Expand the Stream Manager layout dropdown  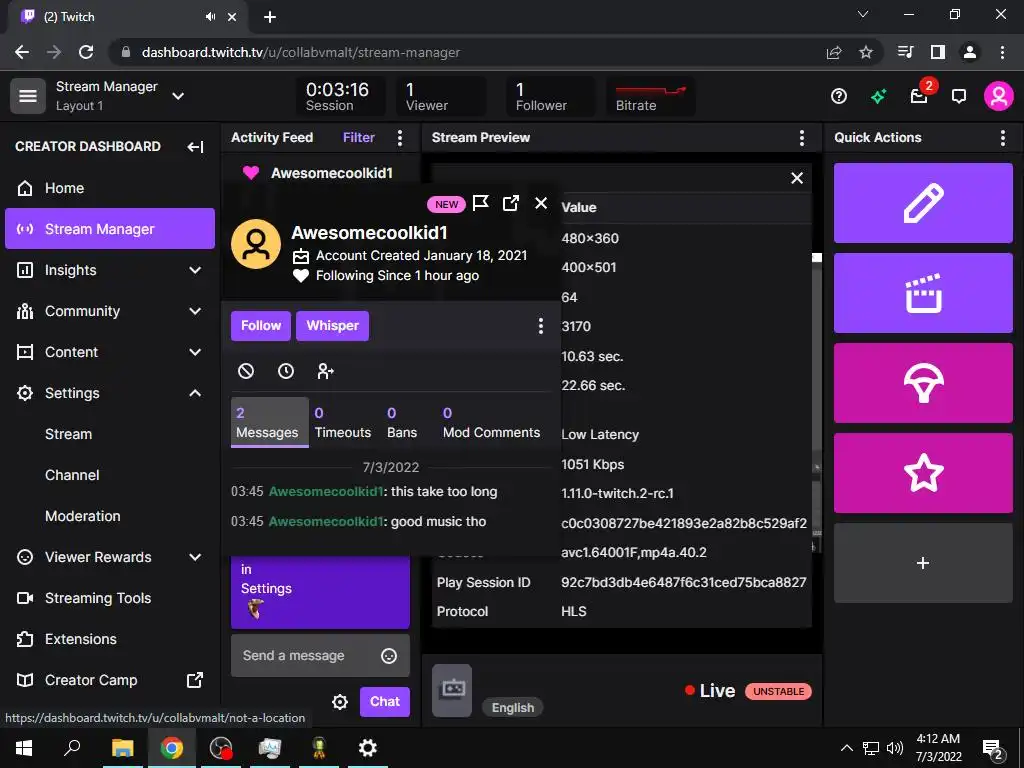(178, 96)
